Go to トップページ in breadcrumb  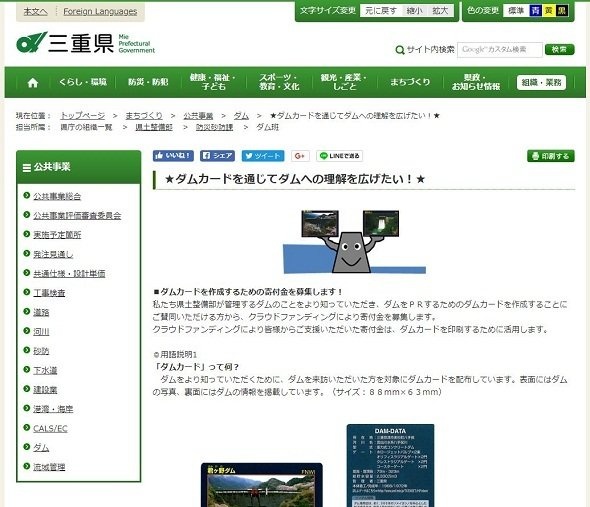(x=82, y=116)
